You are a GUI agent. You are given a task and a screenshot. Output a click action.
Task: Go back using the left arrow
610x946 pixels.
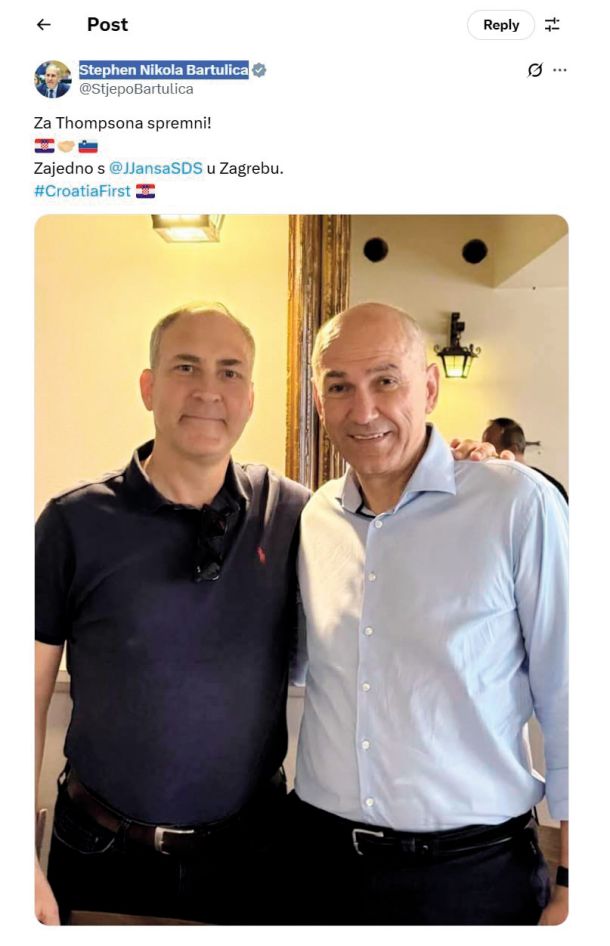pyautogui.click(x=43, y=25)
